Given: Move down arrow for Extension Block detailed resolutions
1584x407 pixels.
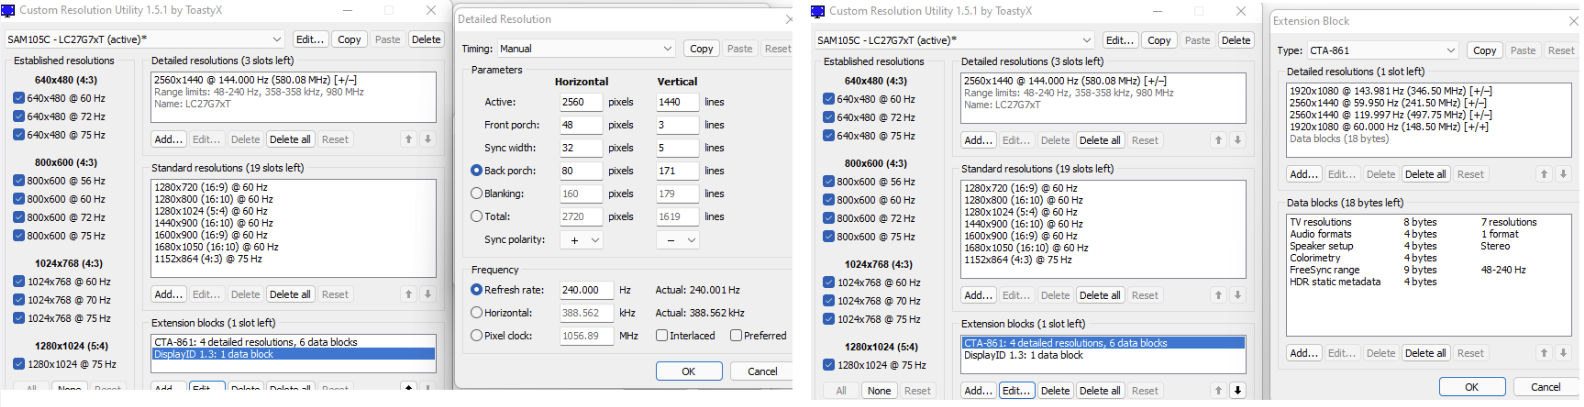Looking at the screenshot, I should pyautogui.click(x=1563, y=174).
